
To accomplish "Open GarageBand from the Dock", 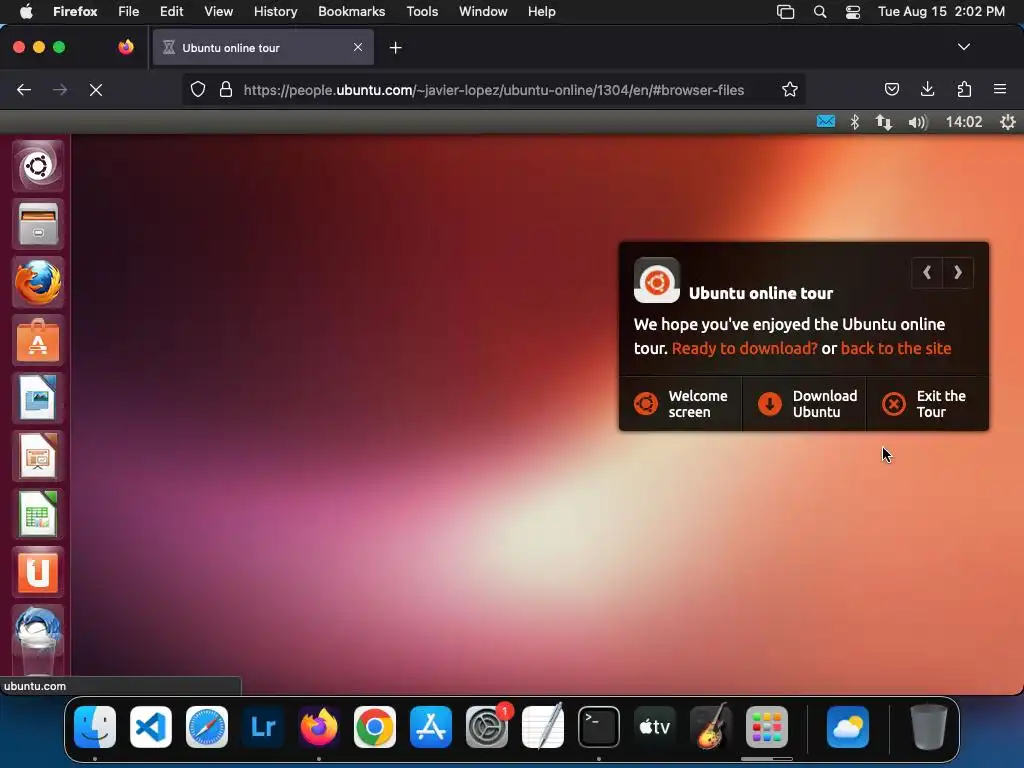I will coord(711,726).
